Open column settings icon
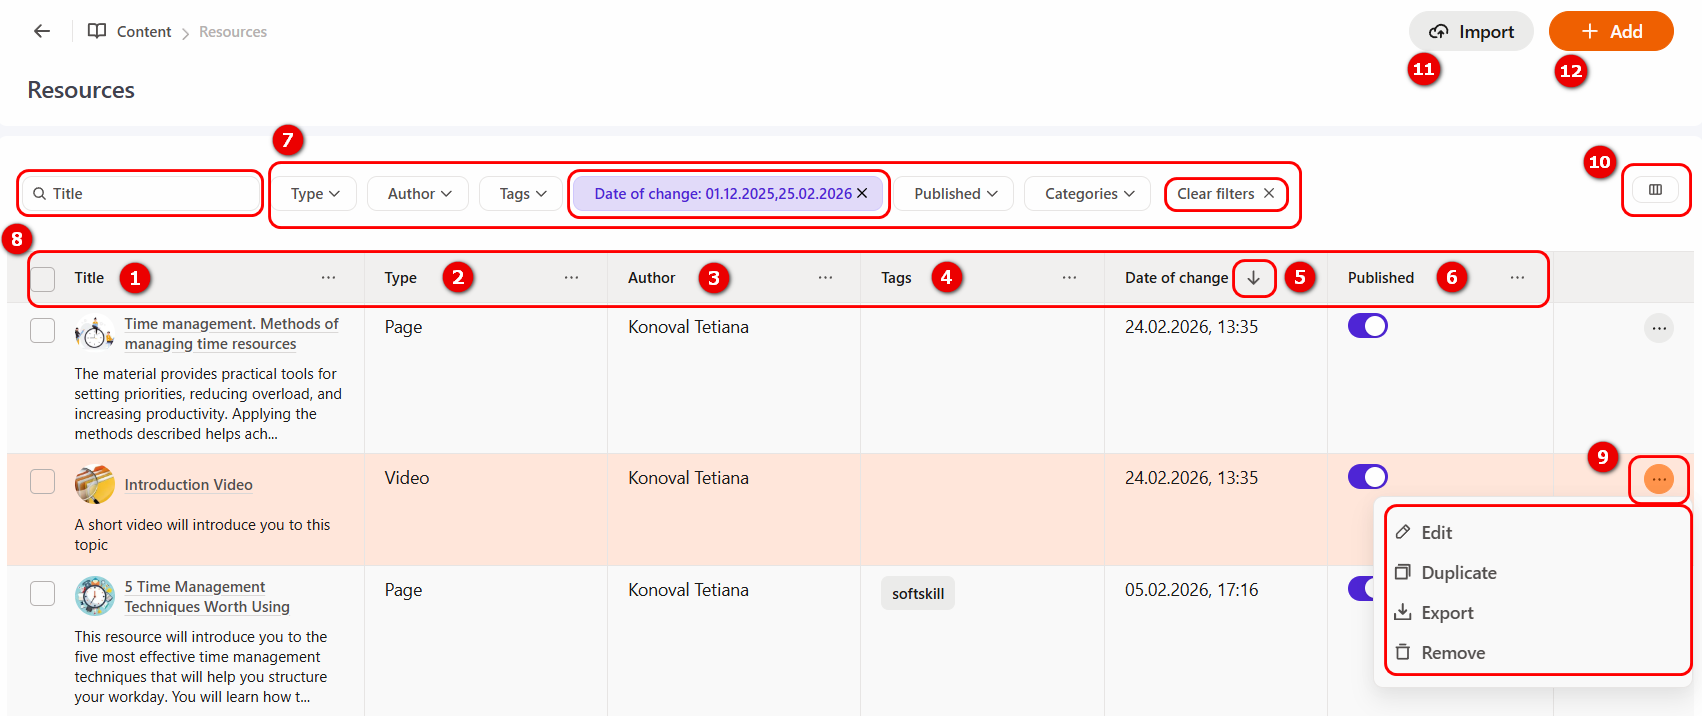1702x716 pixels. (1655, 190)
